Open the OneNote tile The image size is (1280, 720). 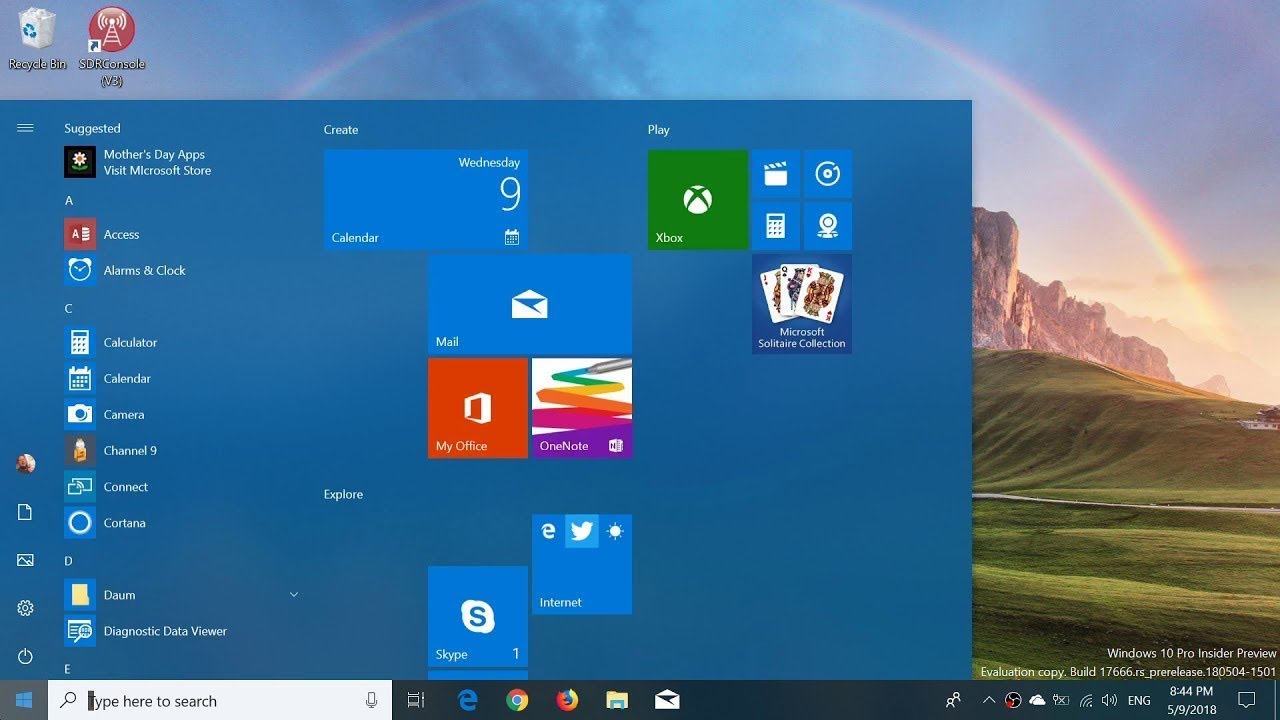tap(582, 408)
